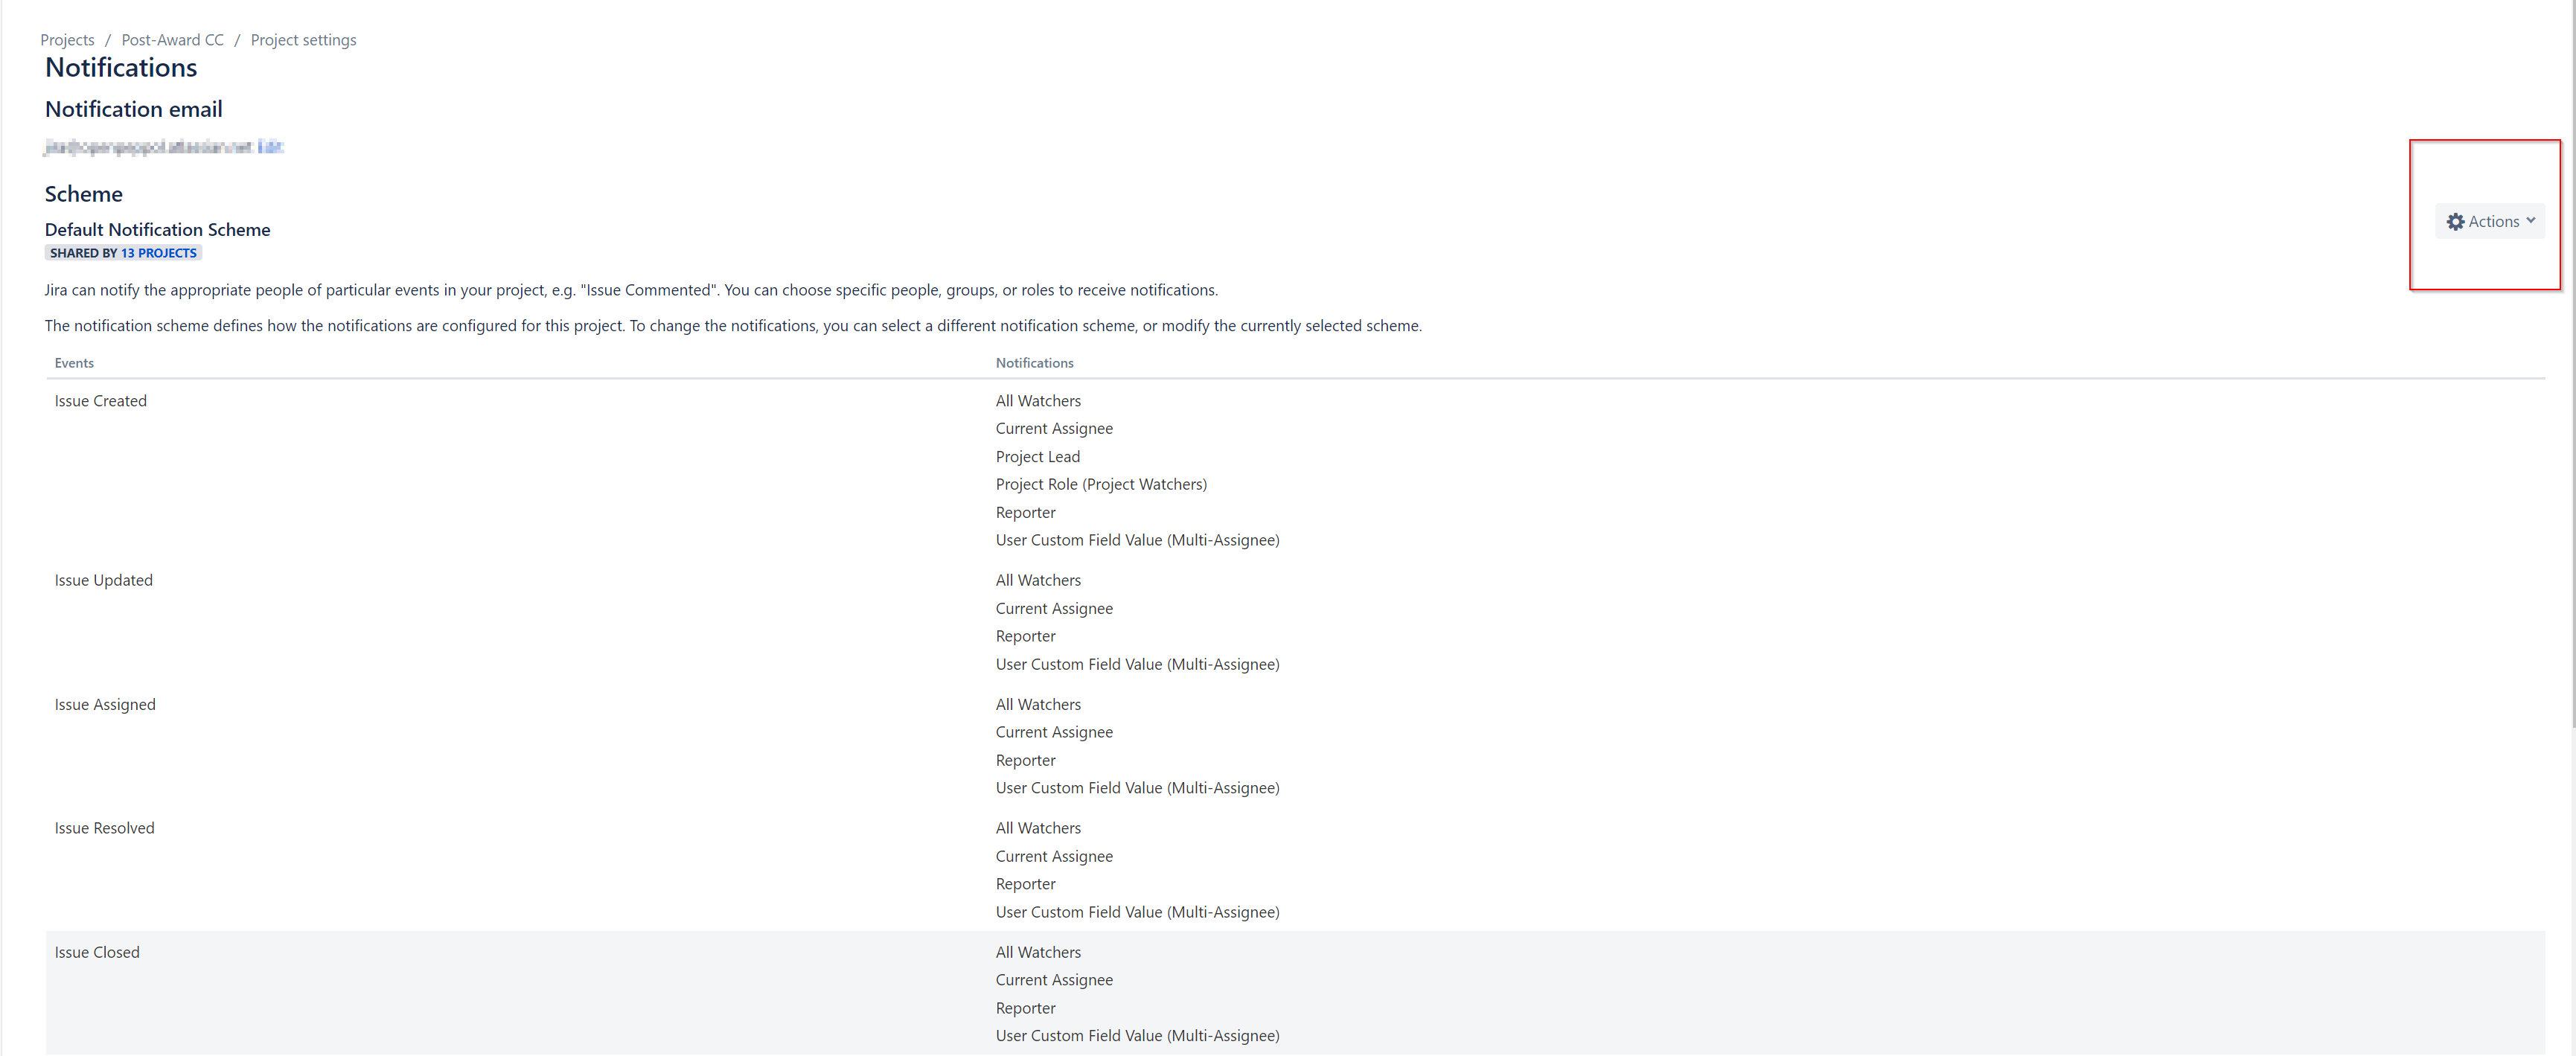Screen dimensions: 2576x1056
Task: Click the Notifications column header
Action: pyautogui.click(x=1034, y=363)
